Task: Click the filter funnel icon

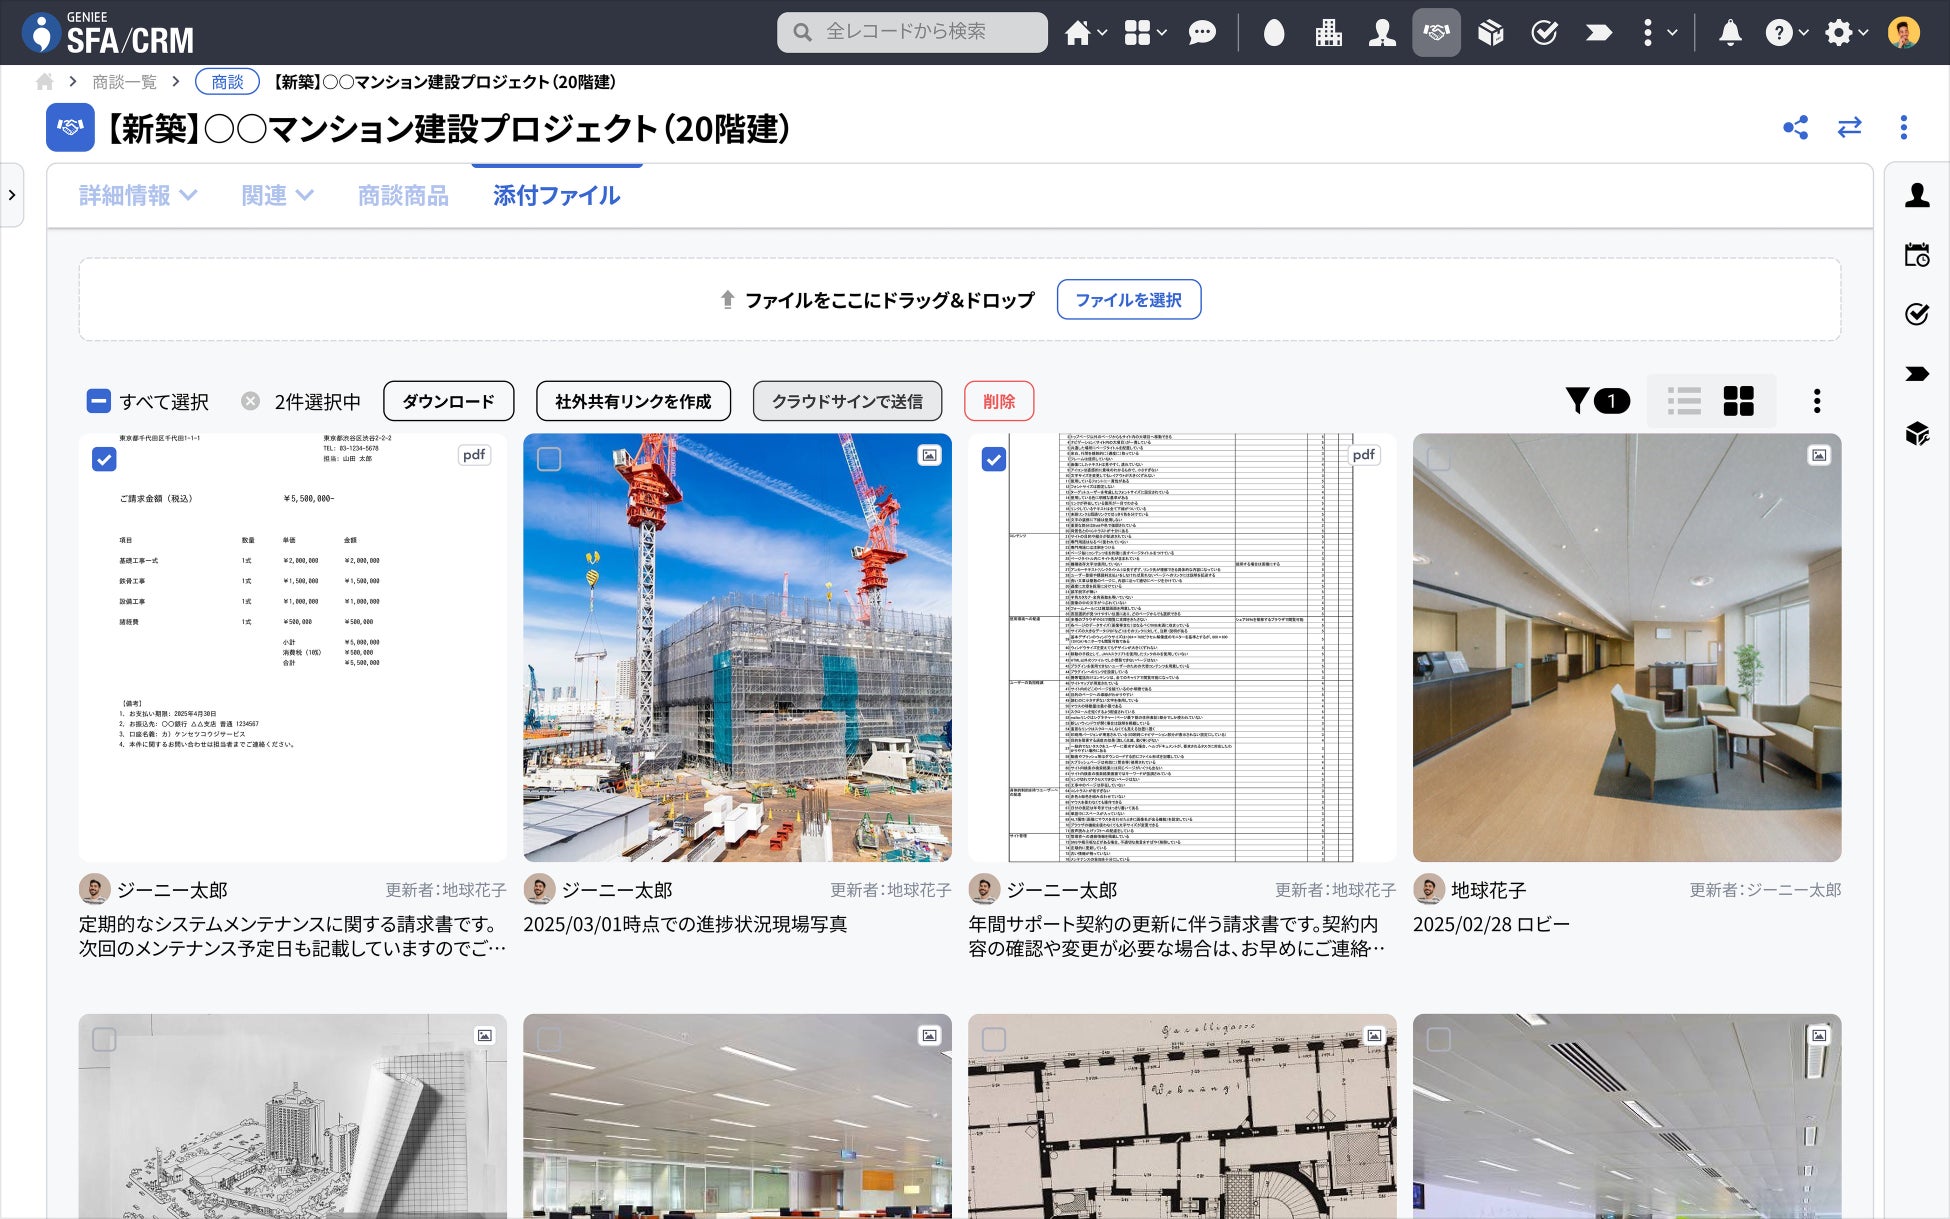Action: (x=1577, y=401)
